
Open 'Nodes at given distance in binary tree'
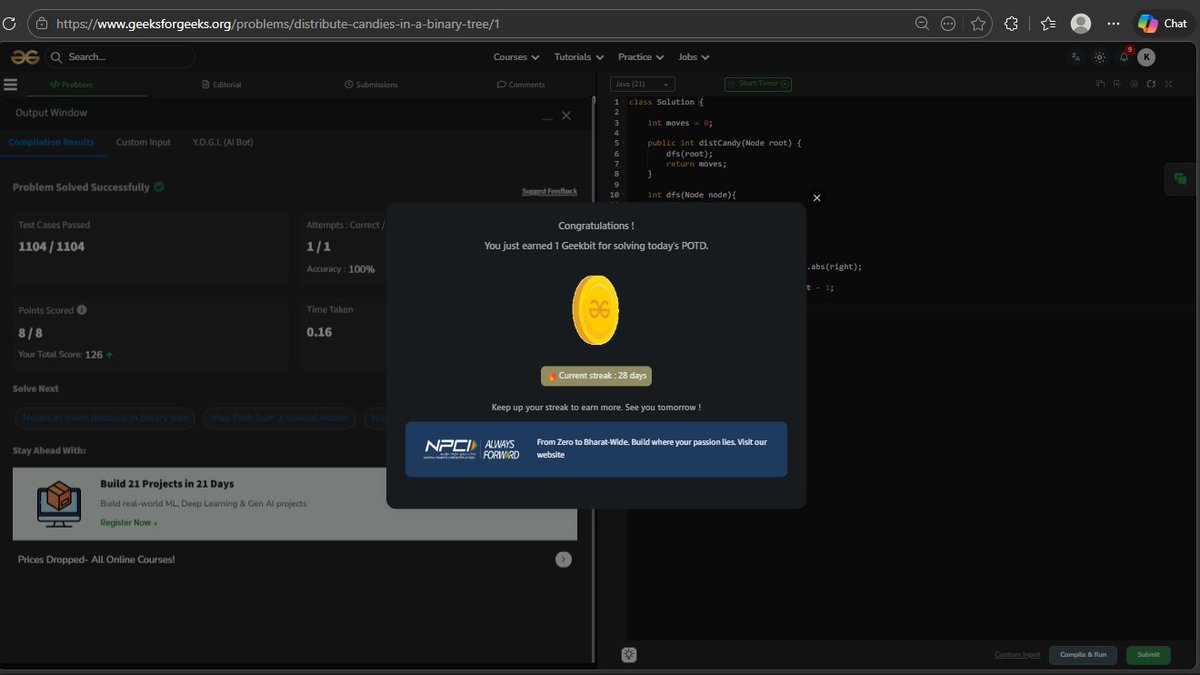105,417
